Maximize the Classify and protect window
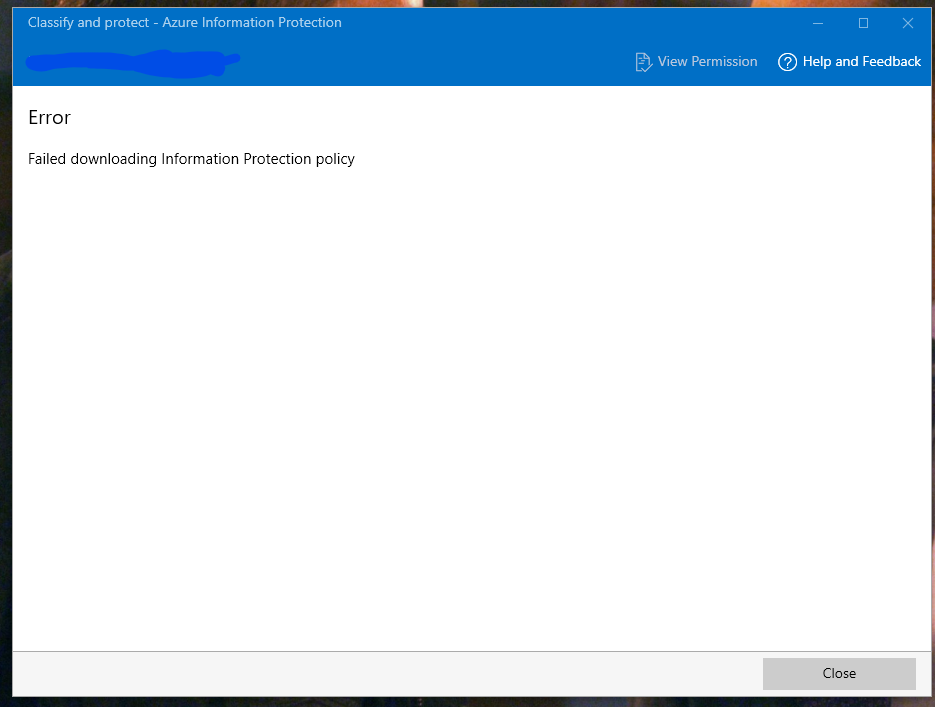Image resolution: width=935 pixels, height=707 pixels. tap(863, 23)
